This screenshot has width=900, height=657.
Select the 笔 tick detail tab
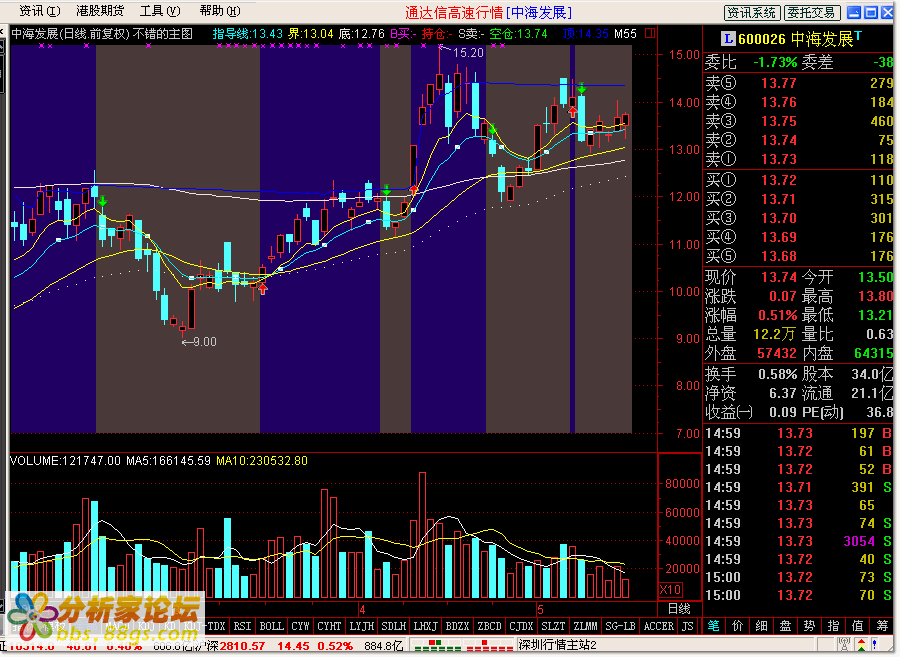tap(713, 626)
